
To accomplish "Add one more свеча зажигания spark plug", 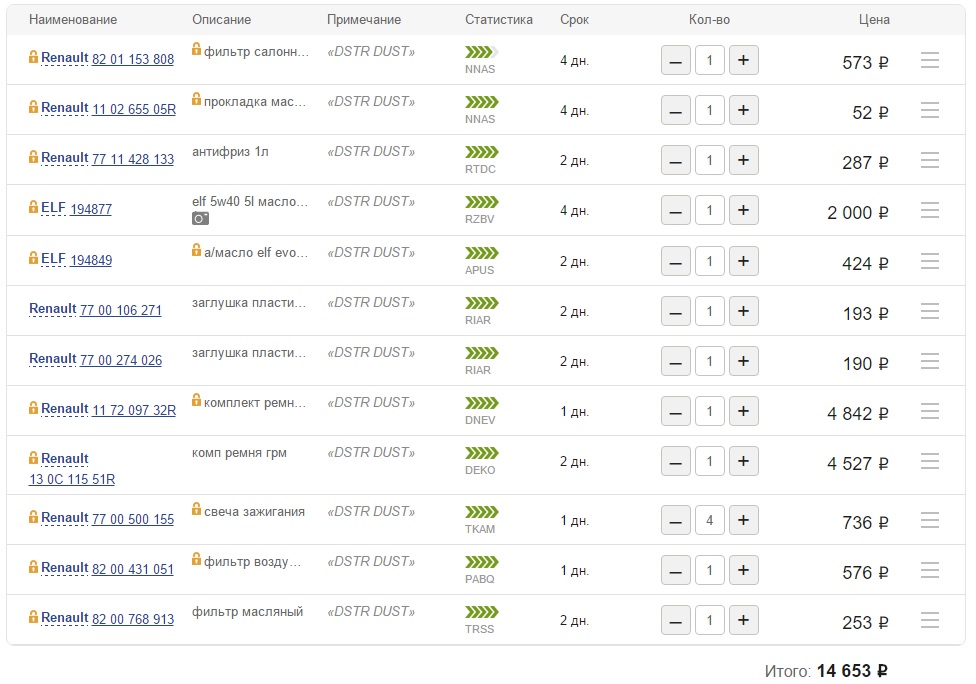I will click(x=743, y=520).
